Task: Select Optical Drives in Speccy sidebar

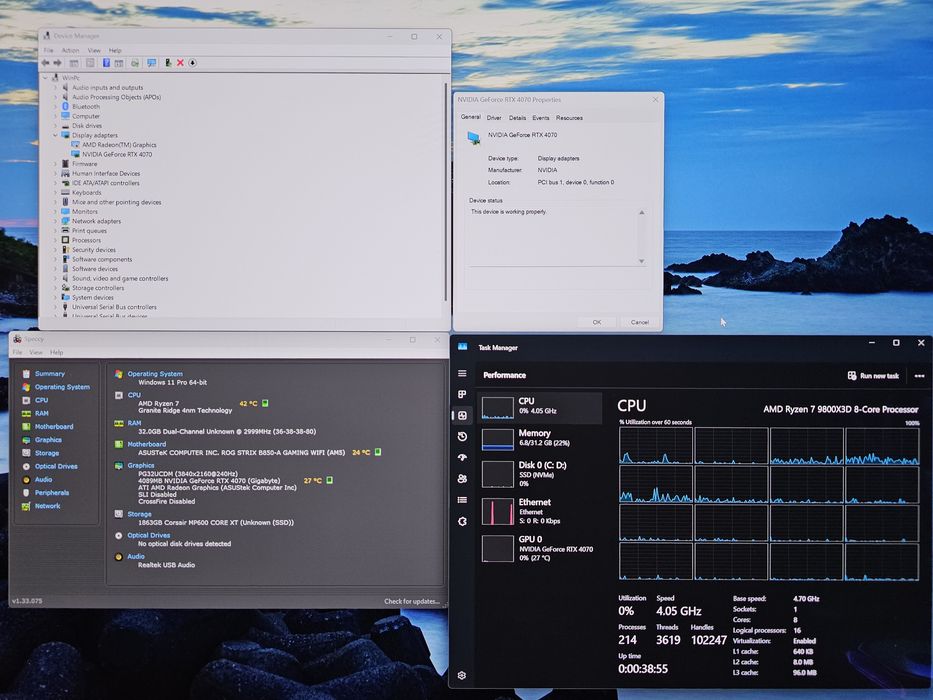Action: [x=56, y=466]
